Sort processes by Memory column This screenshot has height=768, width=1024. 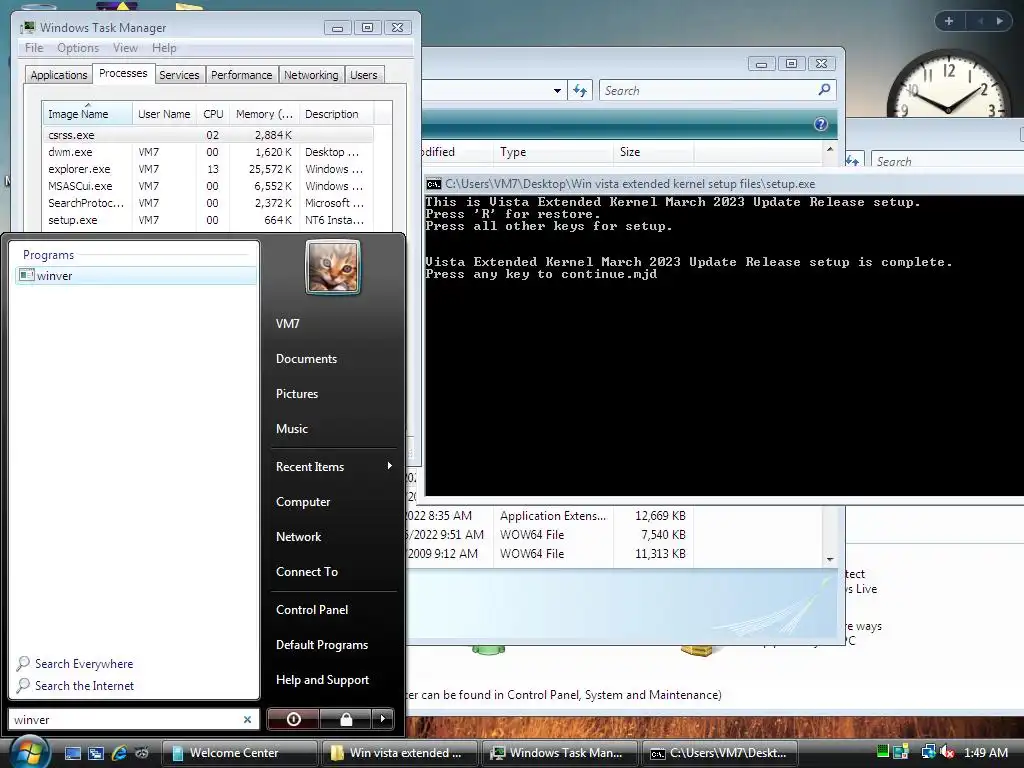(x=264, y=114)
